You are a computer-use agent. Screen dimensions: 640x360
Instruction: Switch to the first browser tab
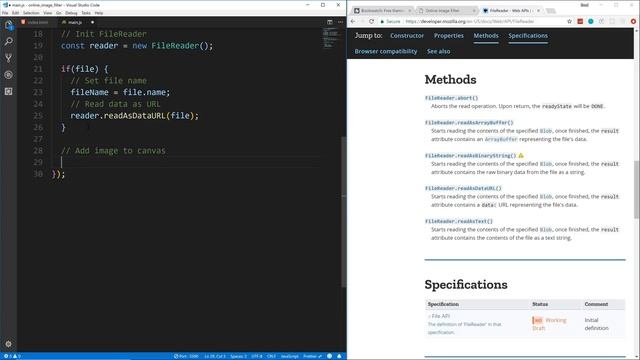tap(382, 11)
